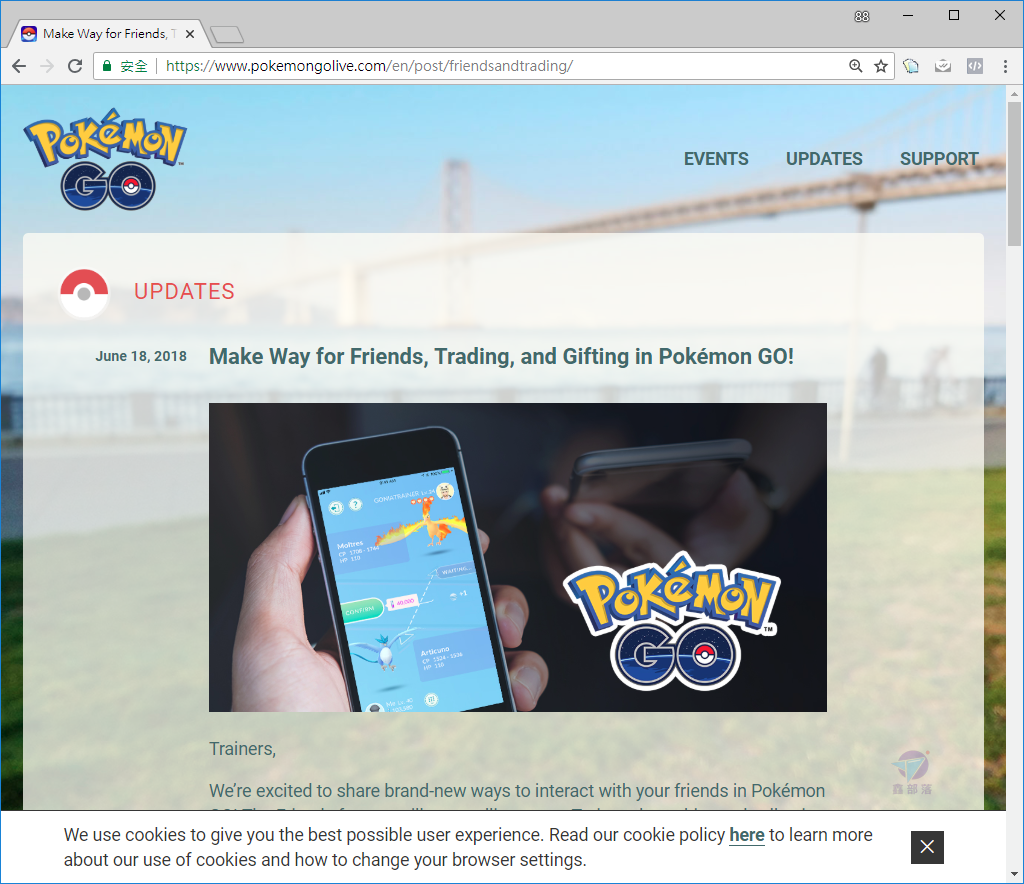Maximize the Chrome window
The height and width of the screenshot is (884, 1024).
coord(954,16)
